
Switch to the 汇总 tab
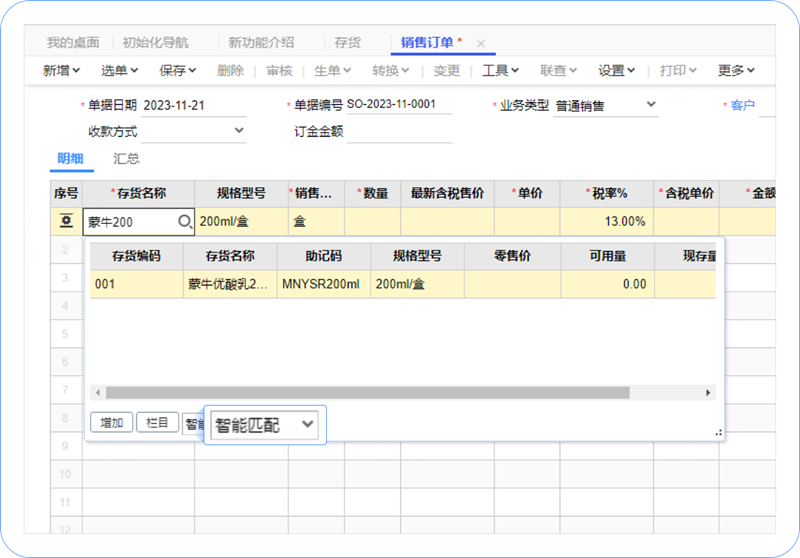pos(126,159)
